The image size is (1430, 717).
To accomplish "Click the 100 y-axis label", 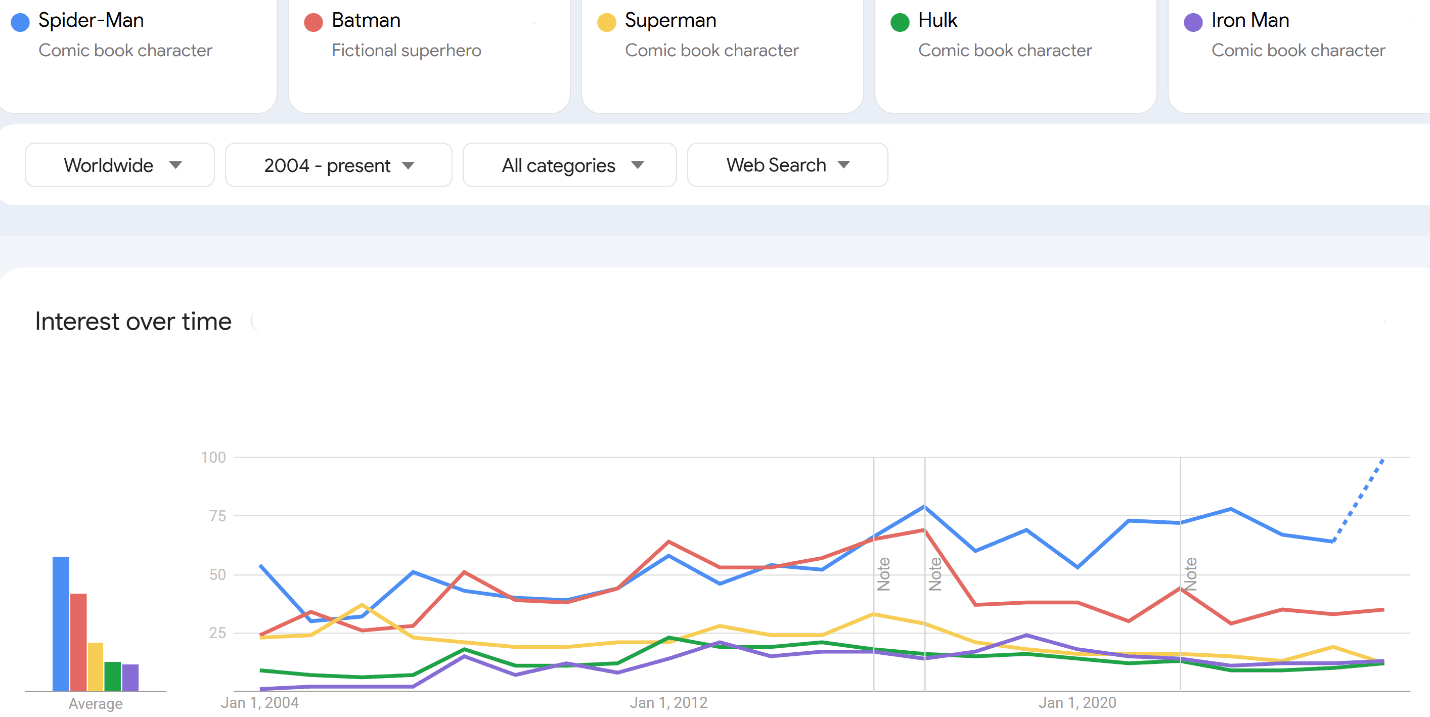I will [x=215, y=457].
